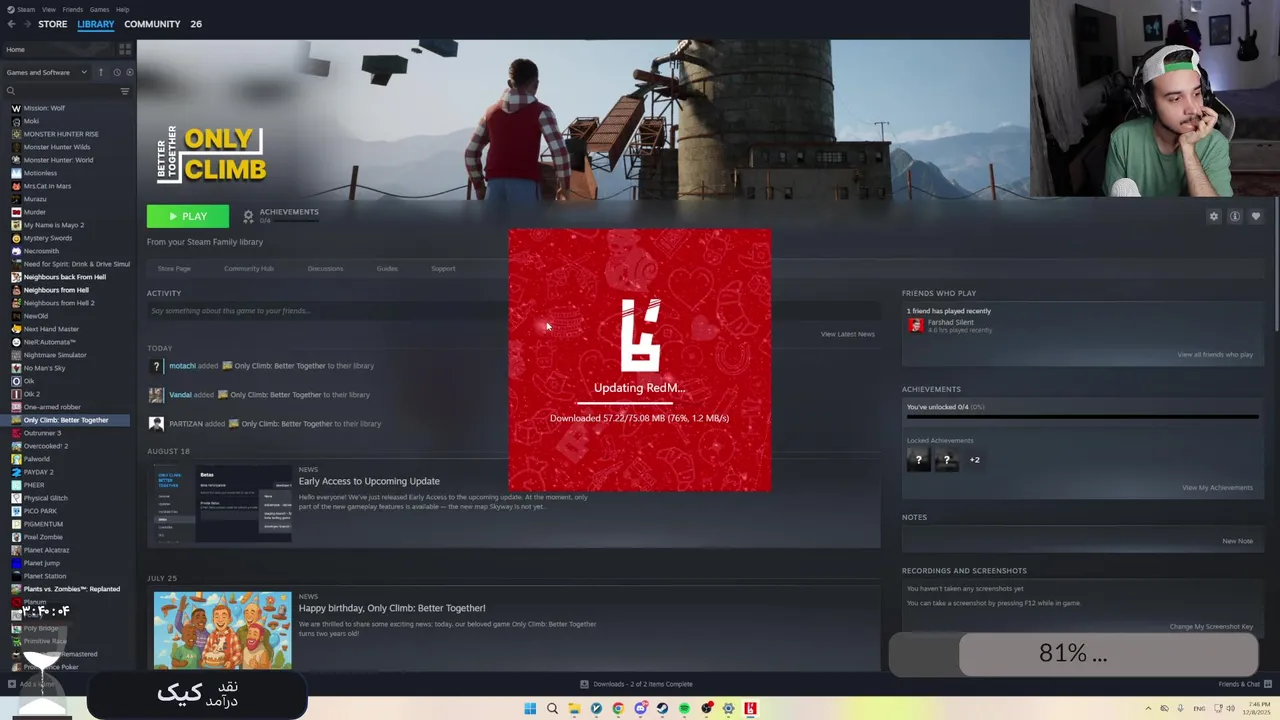Open the Help menu
The width and height of the screenshot is (1280, 720).
point(122,9)
